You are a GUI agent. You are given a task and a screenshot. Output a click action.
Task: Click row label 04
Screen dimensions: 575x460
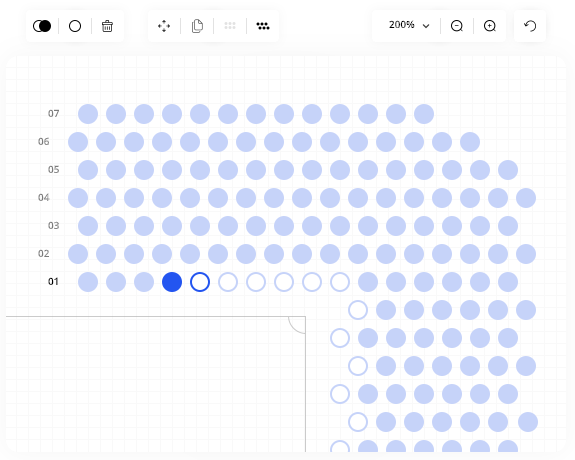coord(44,198)
